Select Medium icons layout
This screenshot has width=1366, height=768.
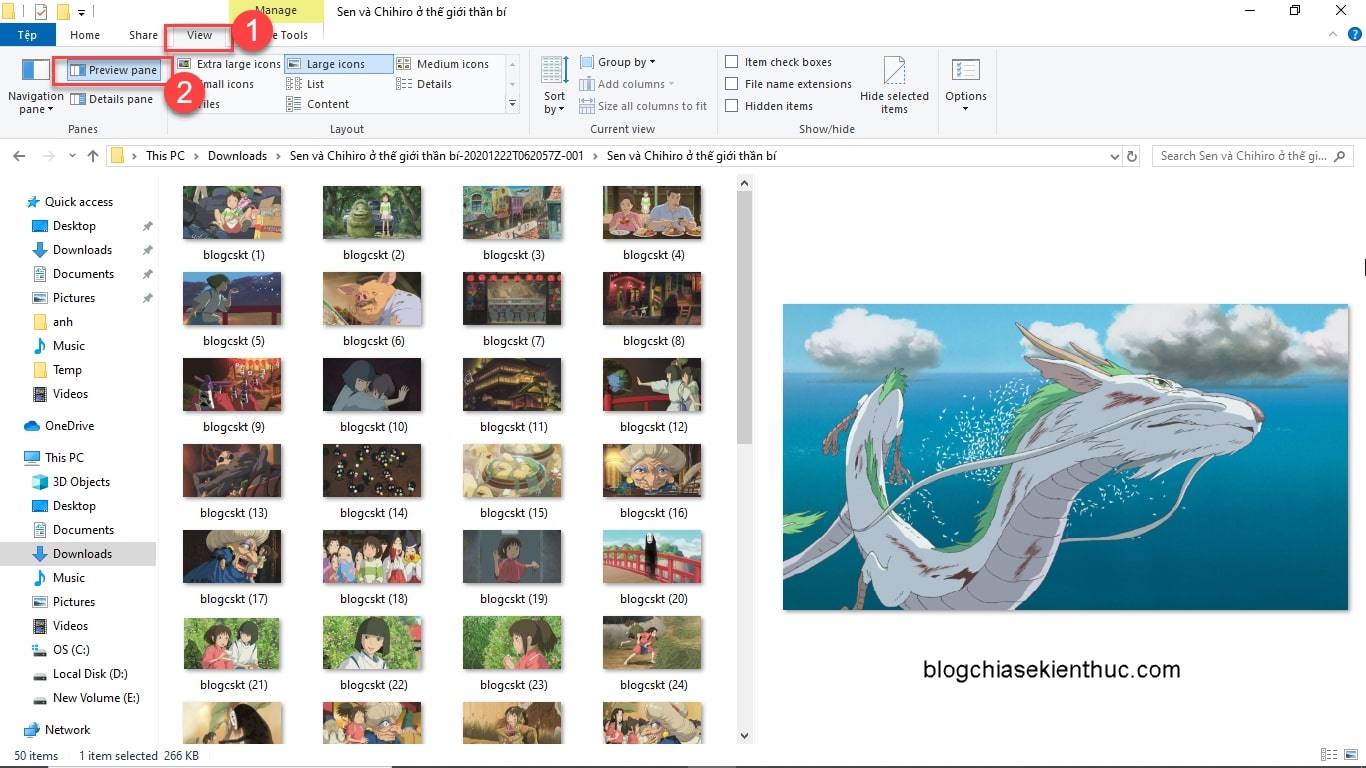coord(443,64)
